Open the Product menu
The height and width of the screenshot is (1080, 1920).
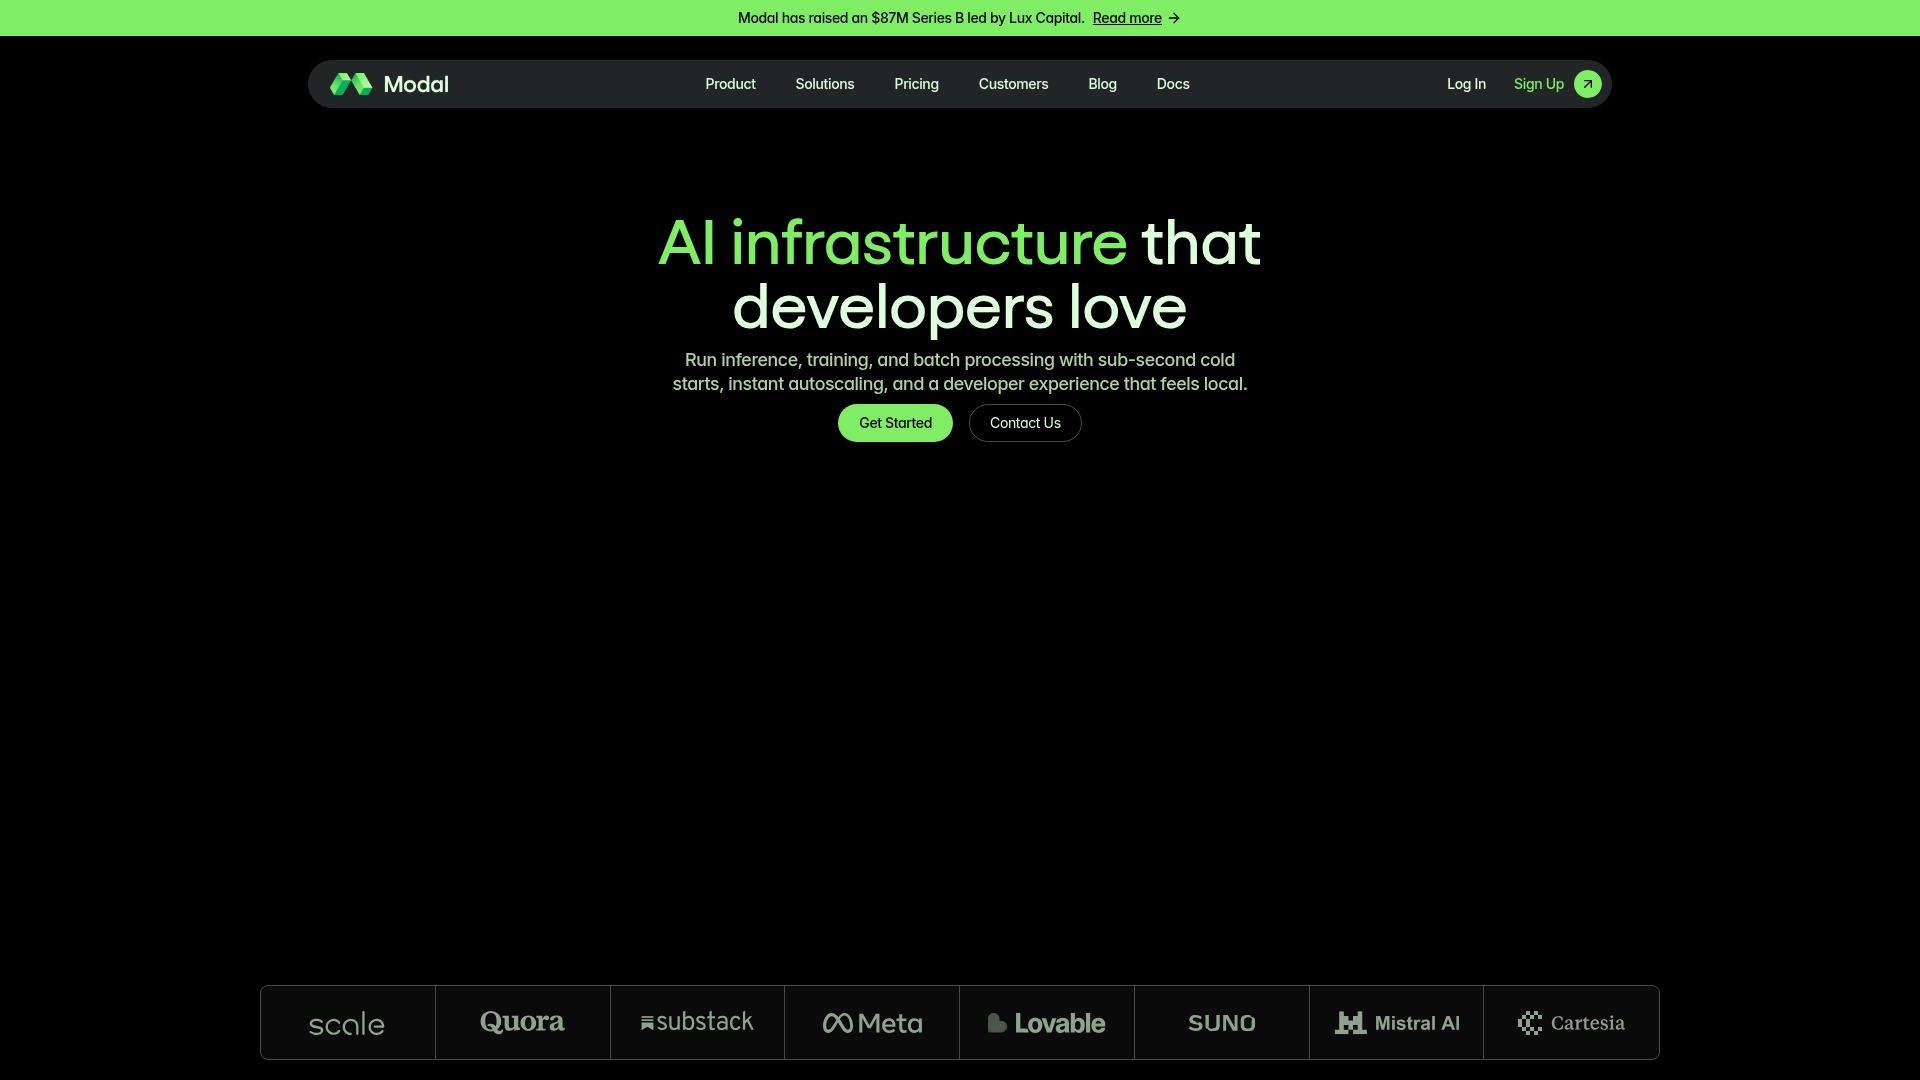(x=730, y=84)
